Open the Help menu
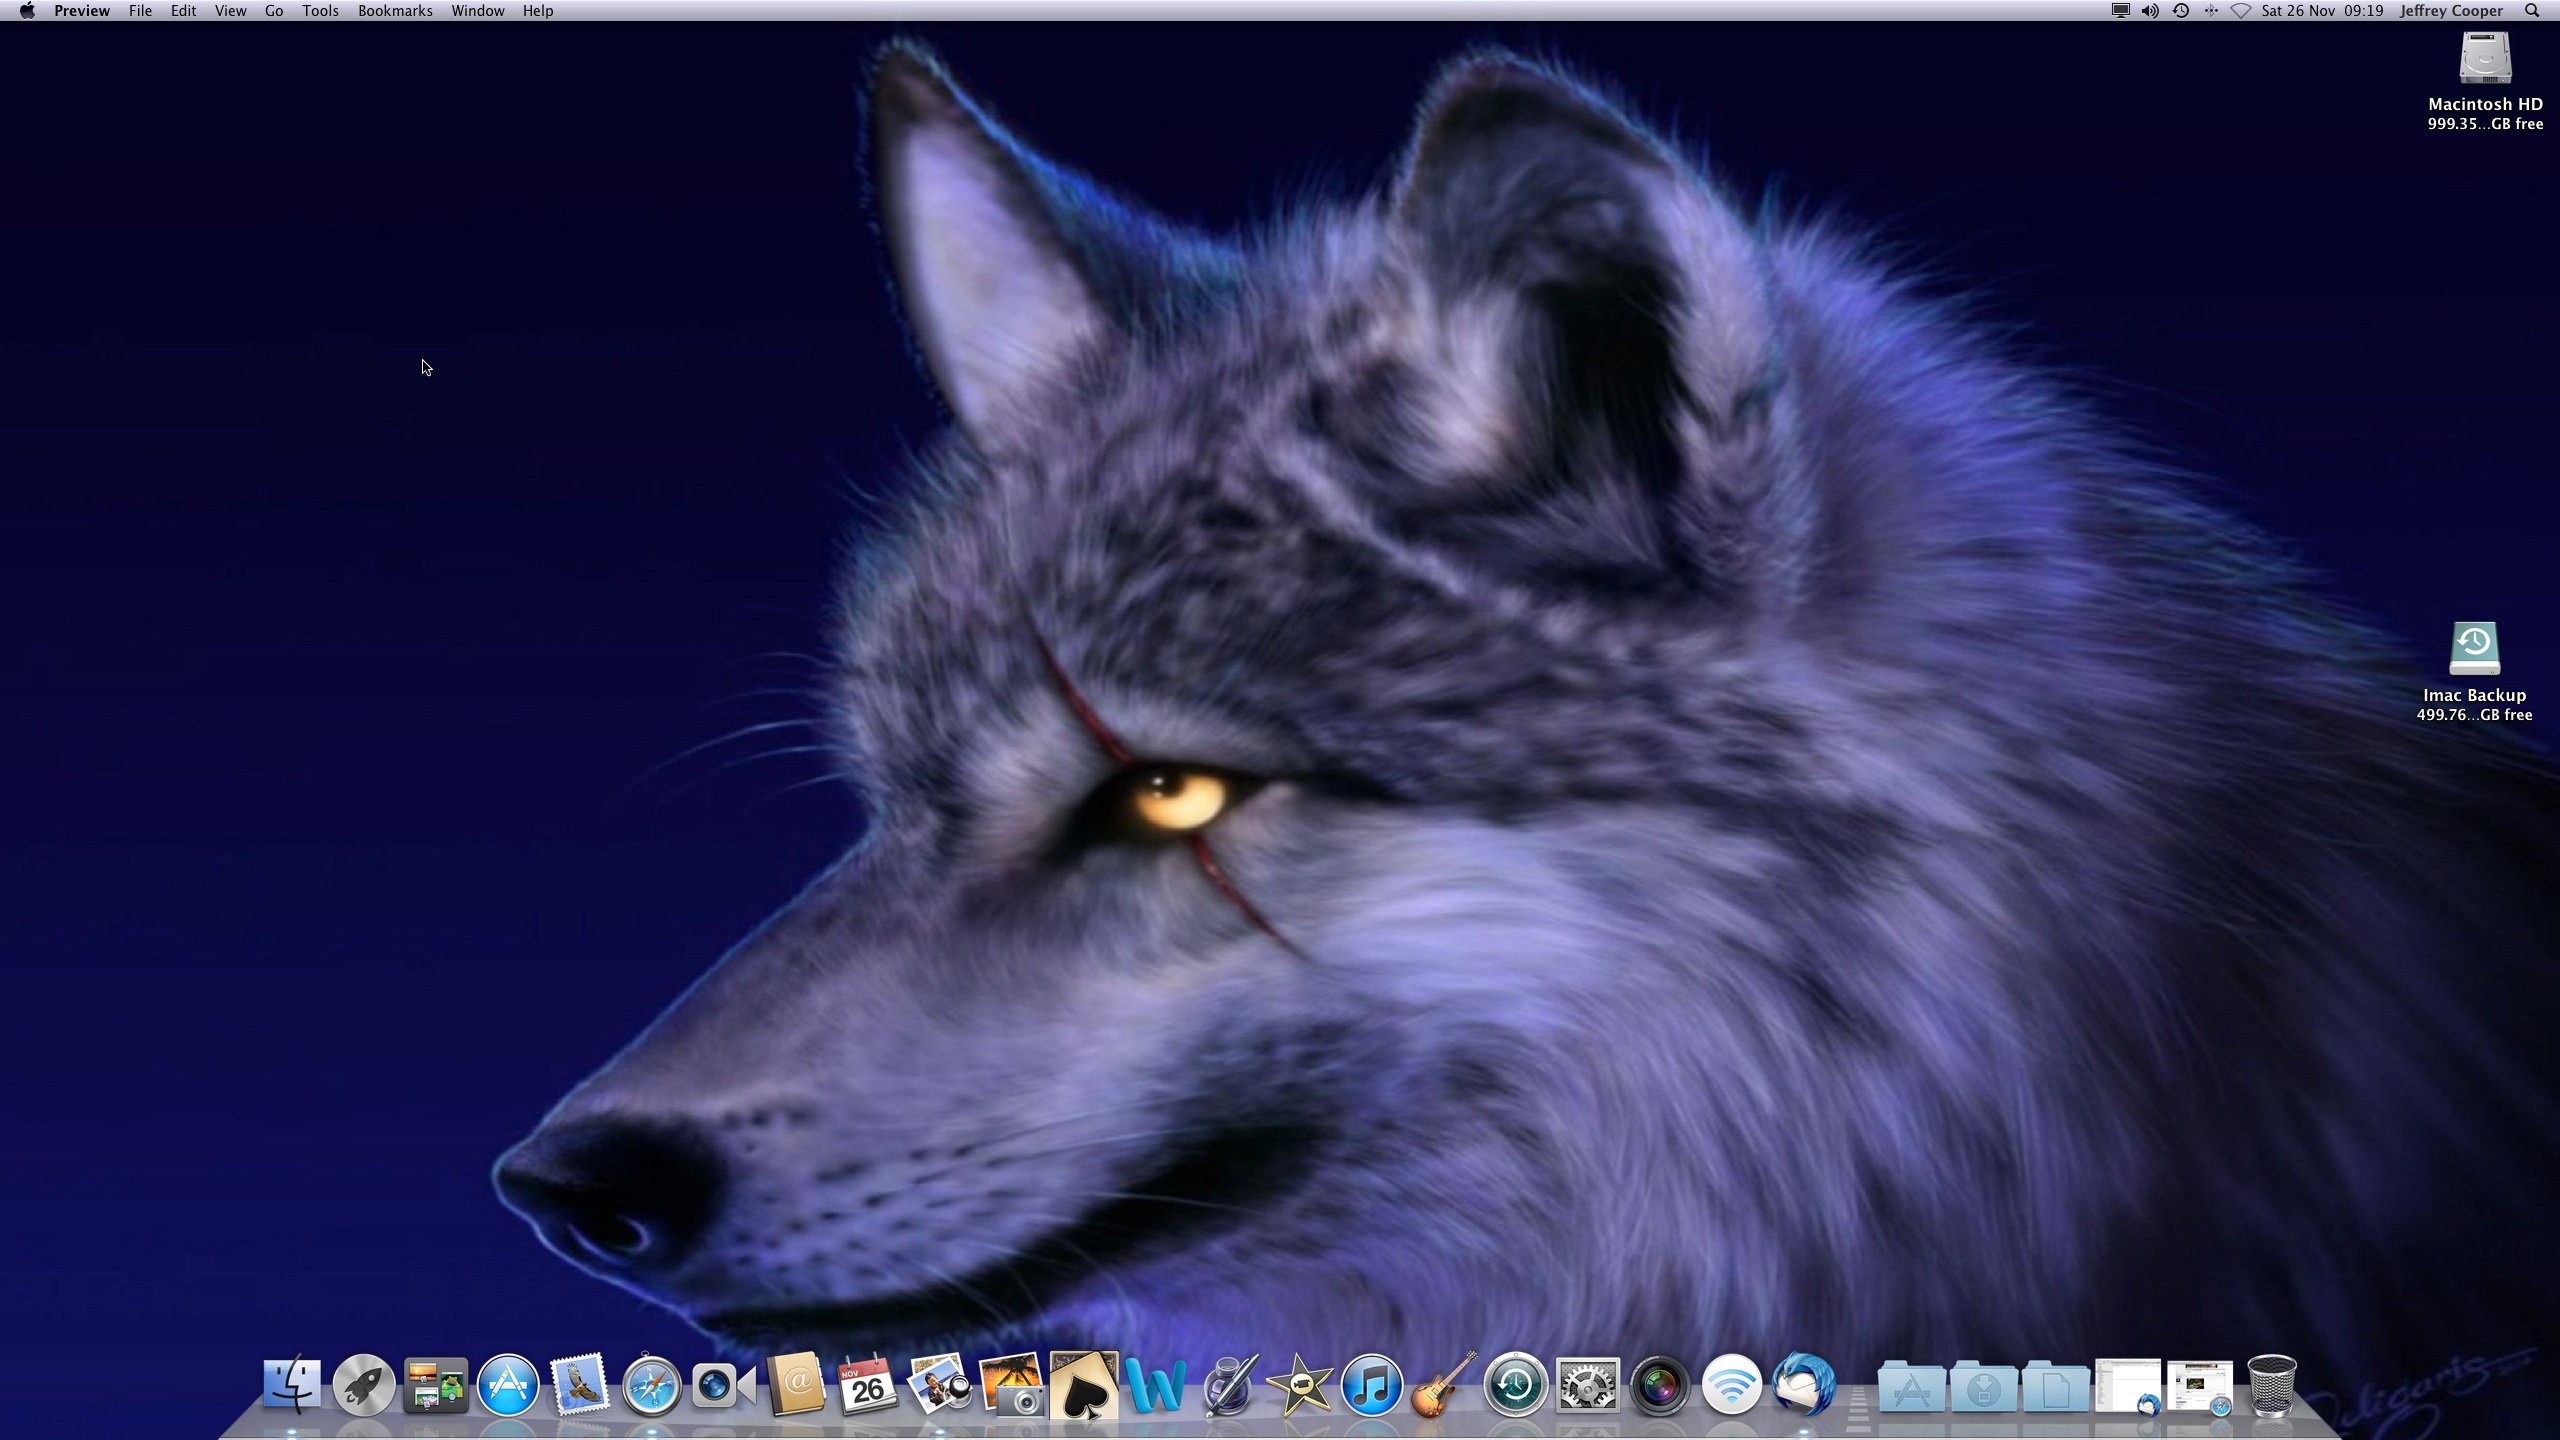Viewport: 2560px width, 1440px height. pyautogui.click(x=537, y=11)
